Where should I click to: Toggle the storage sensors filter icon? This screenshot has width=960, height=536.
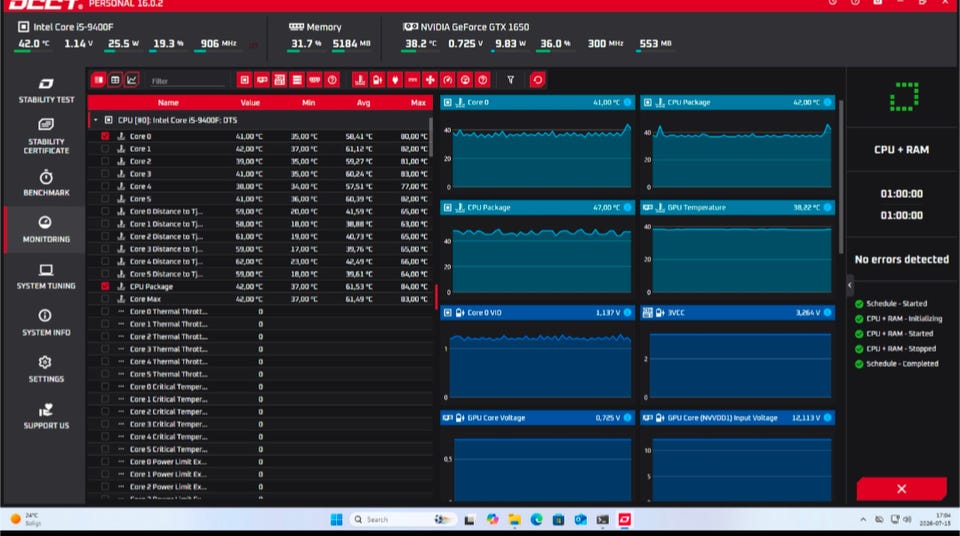click(x=297, y=80)
